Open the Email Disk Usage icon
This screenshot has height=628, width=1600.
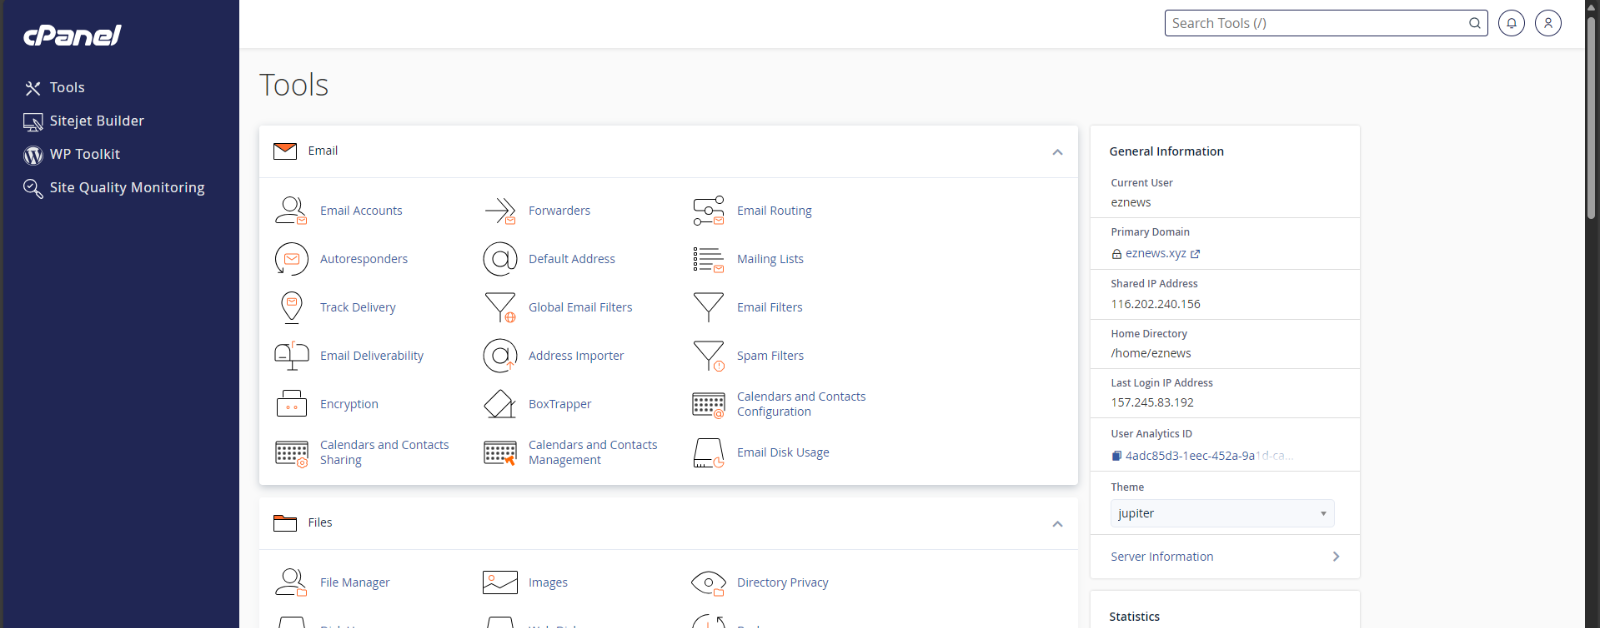708,453
